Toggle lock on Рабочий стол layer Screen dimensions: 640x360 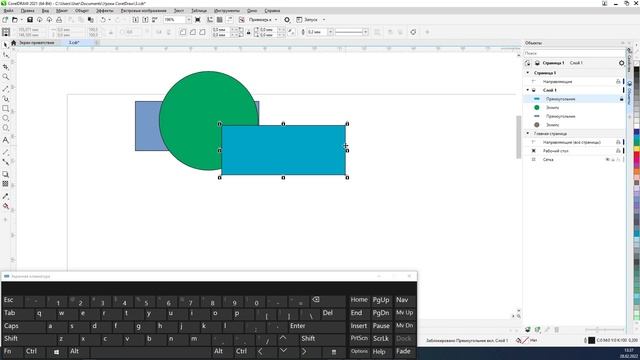click(618, 151)
